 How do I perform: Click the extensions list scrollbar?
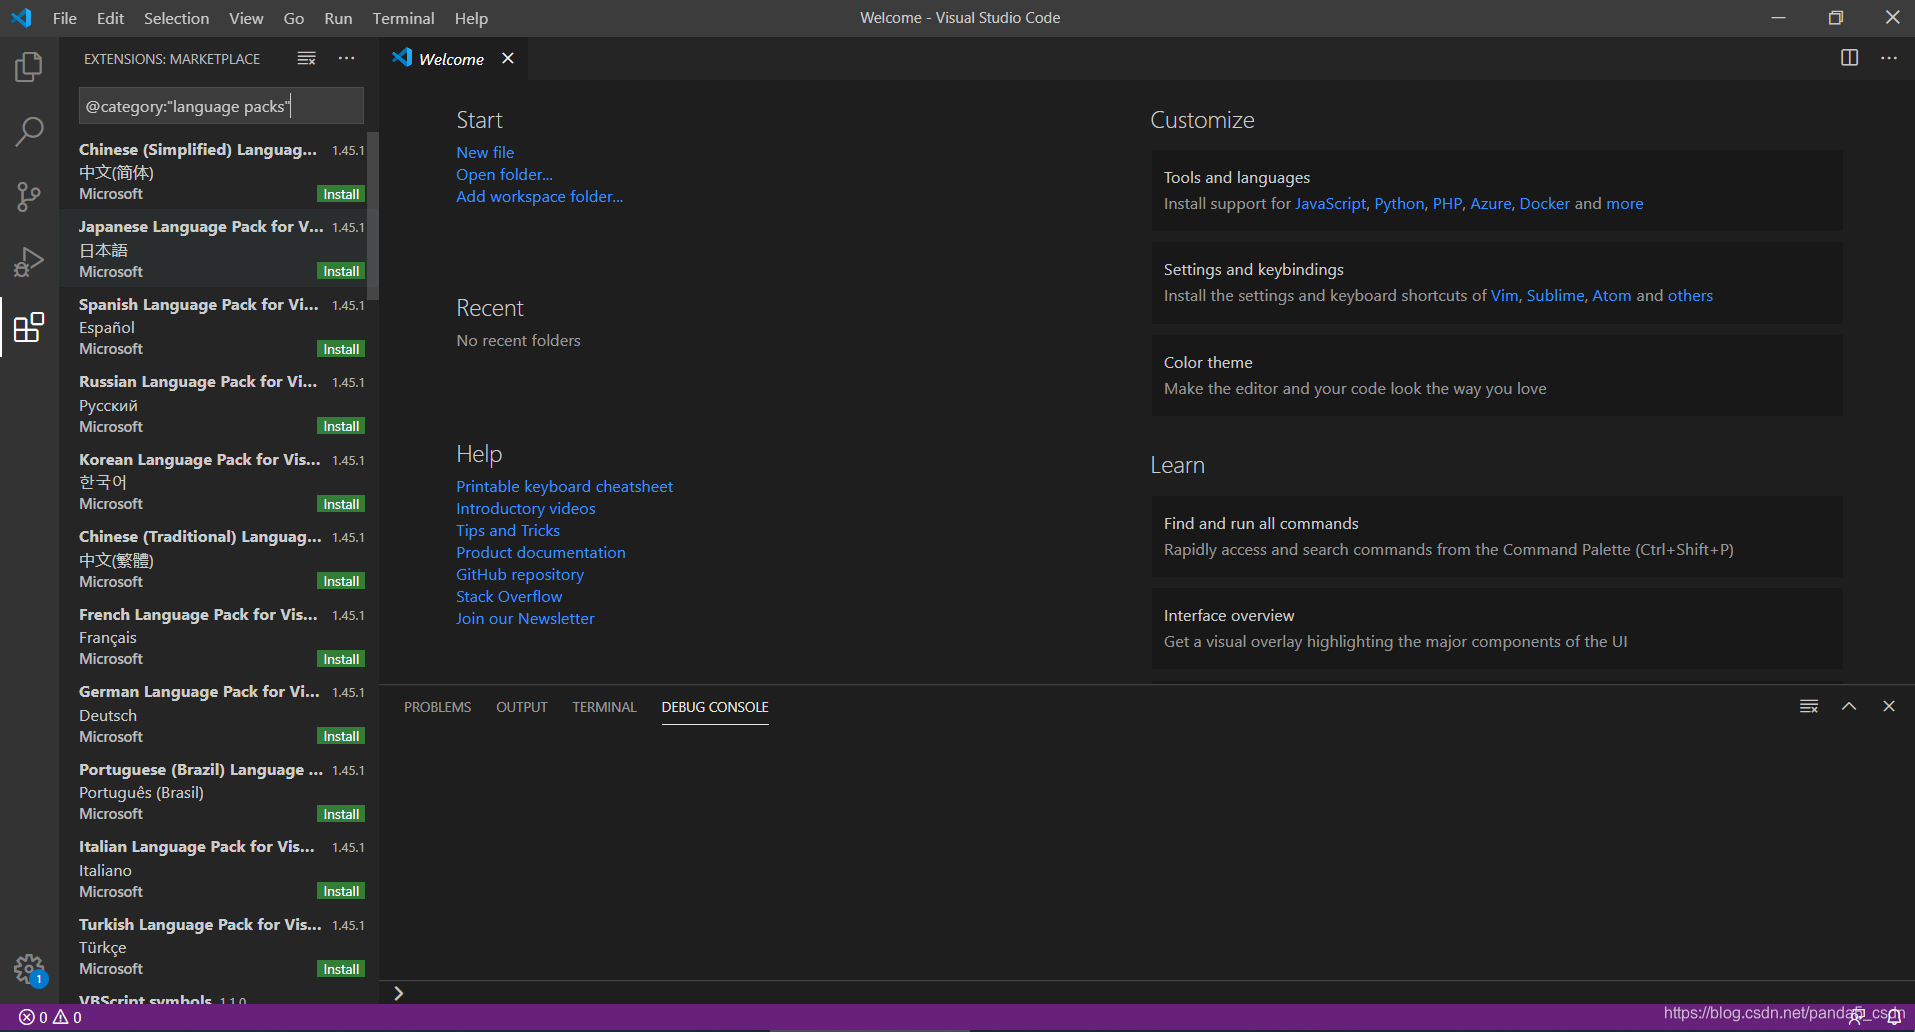(373, 215)
